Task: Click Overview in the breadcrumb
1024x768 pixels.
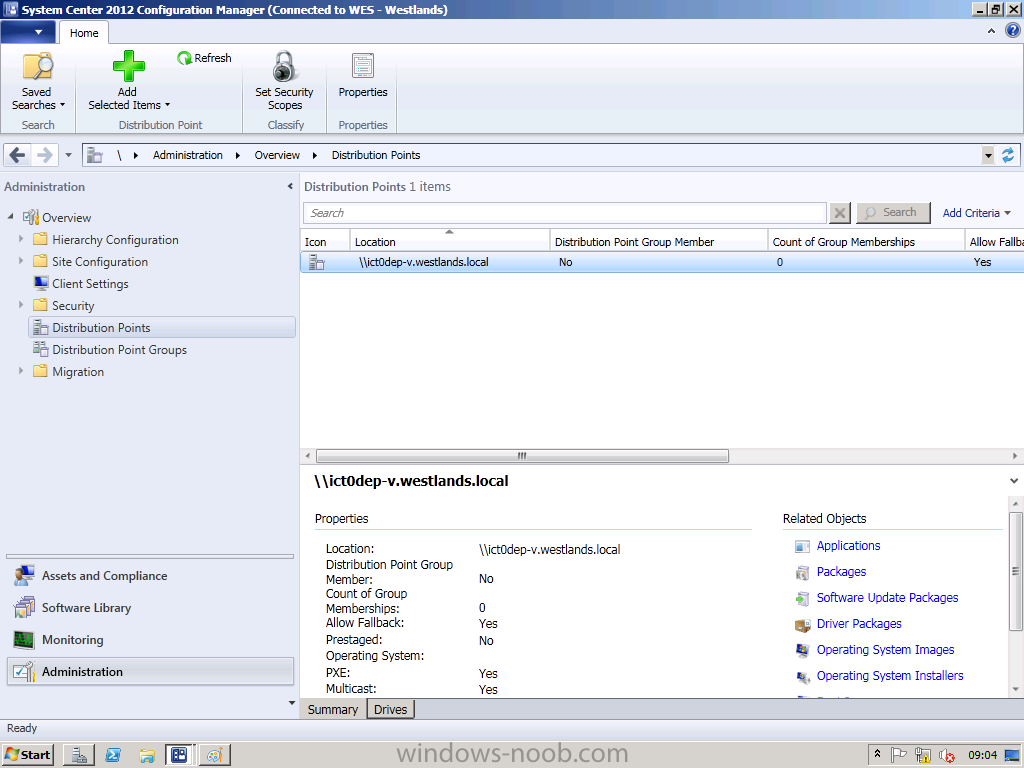Action: click(x=277, y=155)
